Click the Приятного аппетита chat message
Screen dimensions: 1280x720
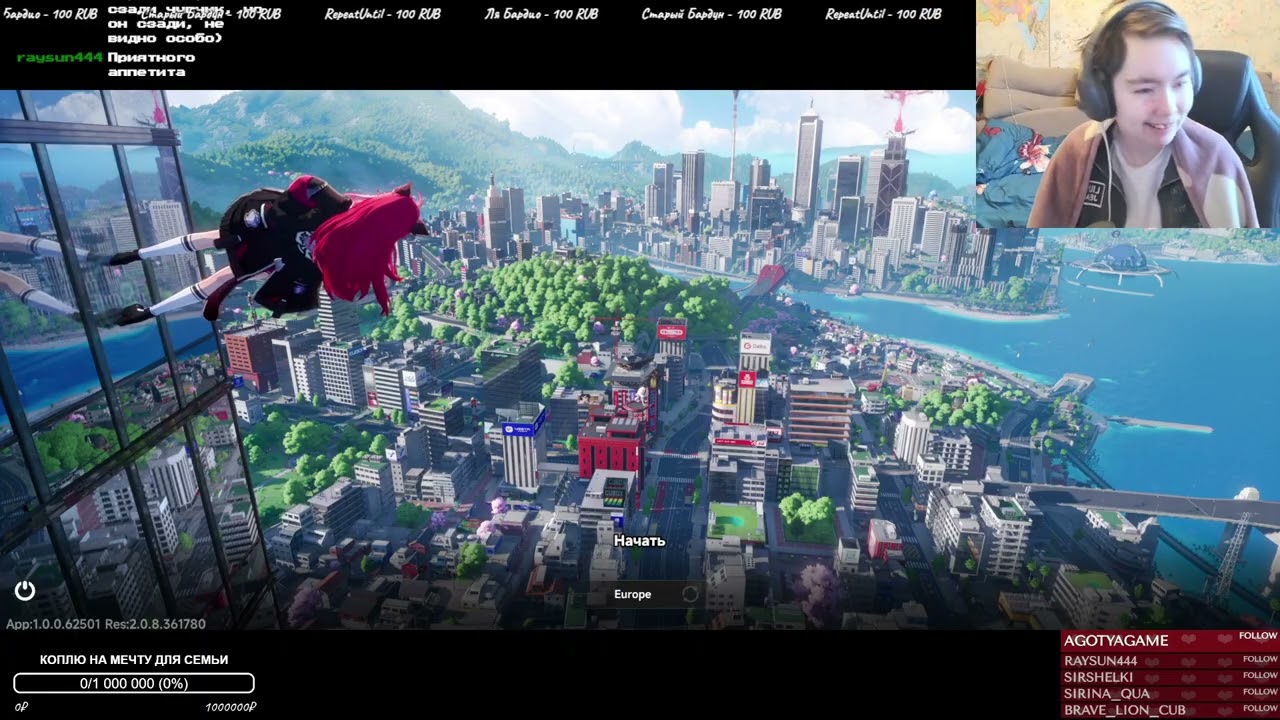[153, 65]
